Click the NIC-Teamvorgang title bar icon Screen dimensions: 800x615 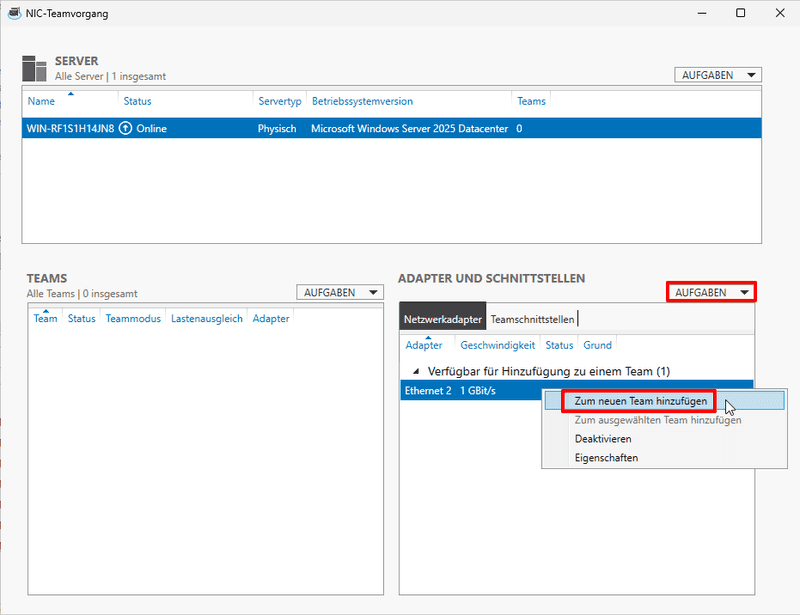[12, 13]
